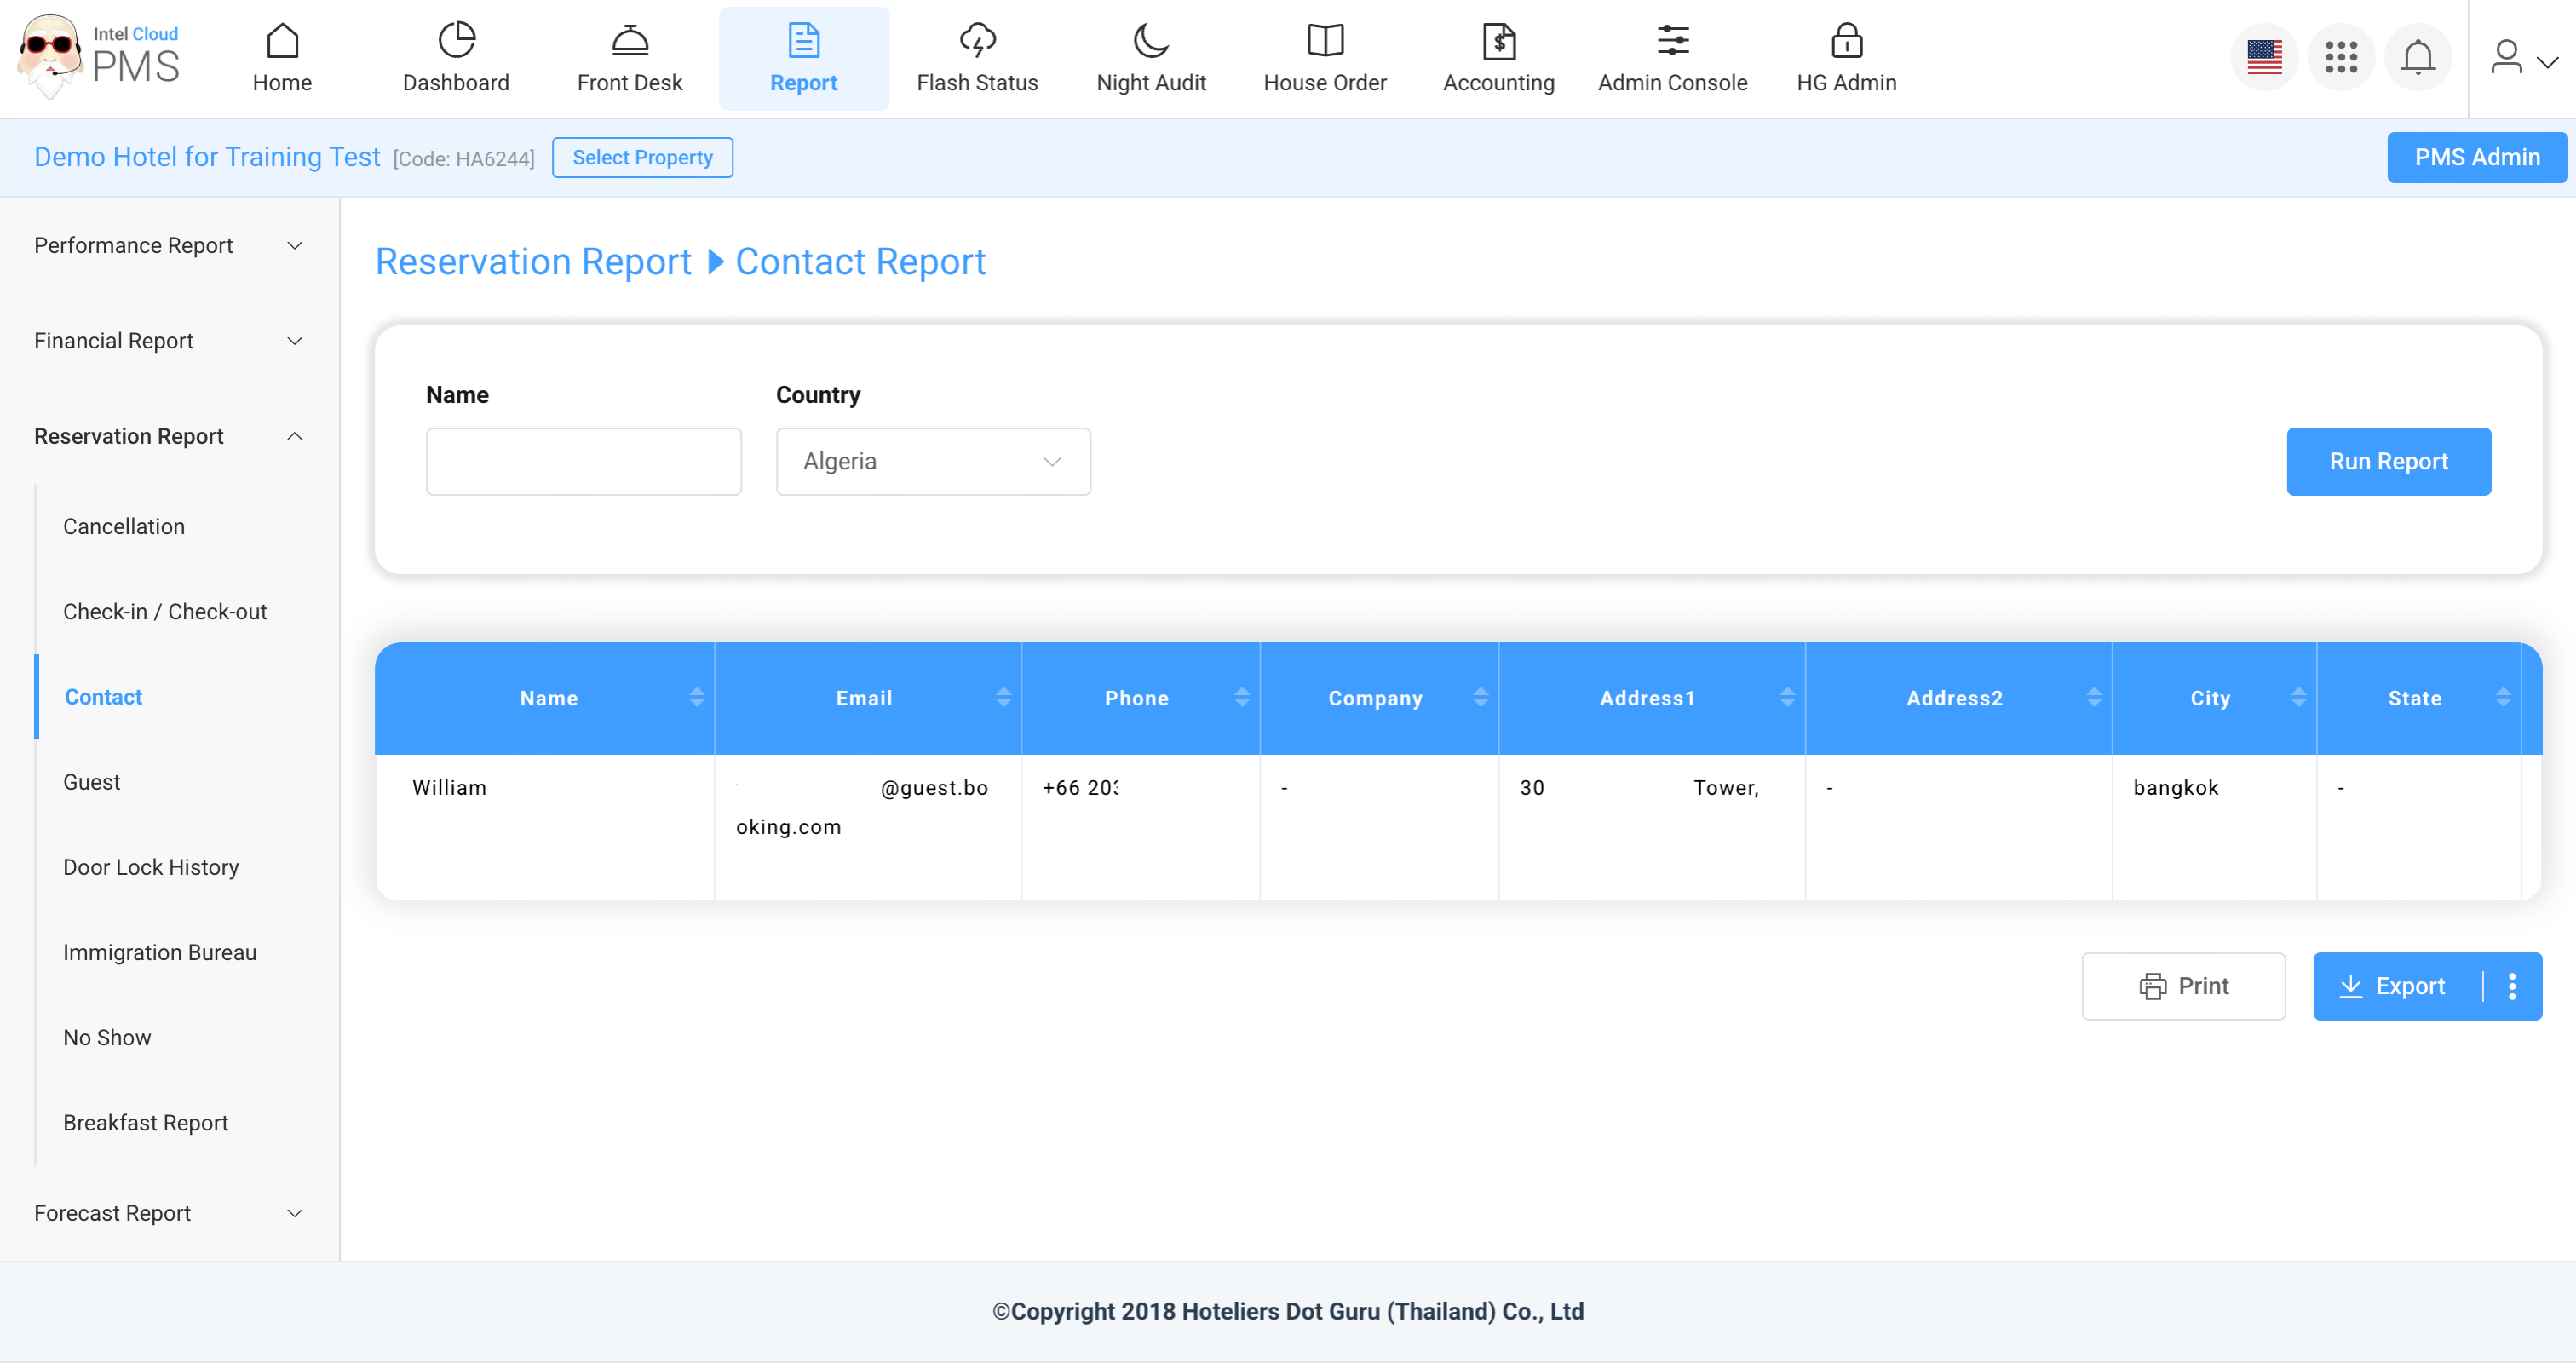Open the notifications bell icon
The image size is (2576, 1363).
pyautogui.click(x=2417, y=58)
